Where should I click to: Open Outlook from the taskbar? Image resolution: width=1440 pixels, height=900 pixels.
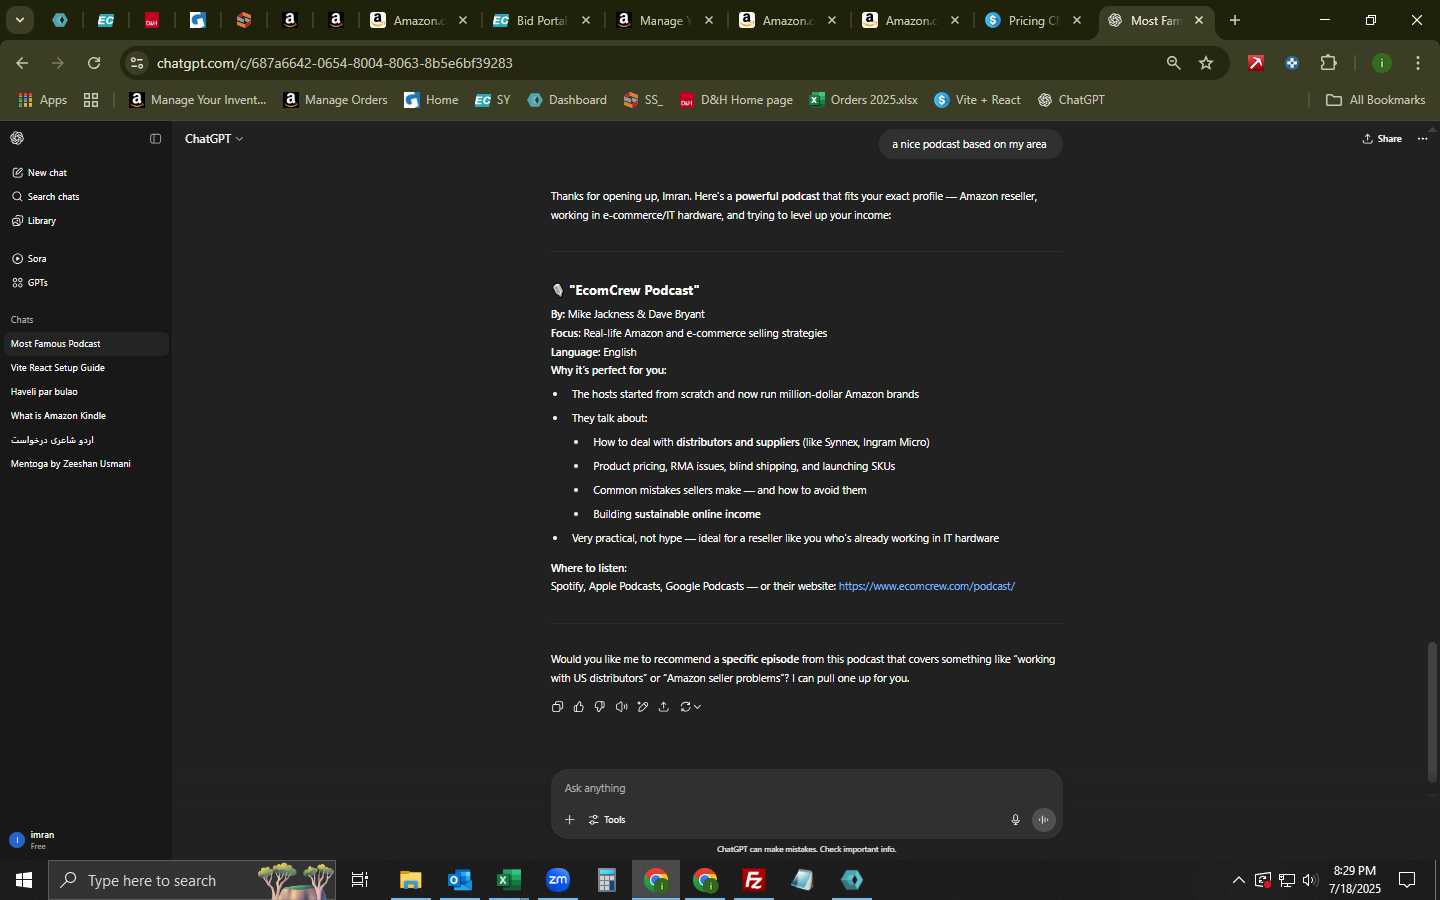pyautogui.click(x=460, y=880)
